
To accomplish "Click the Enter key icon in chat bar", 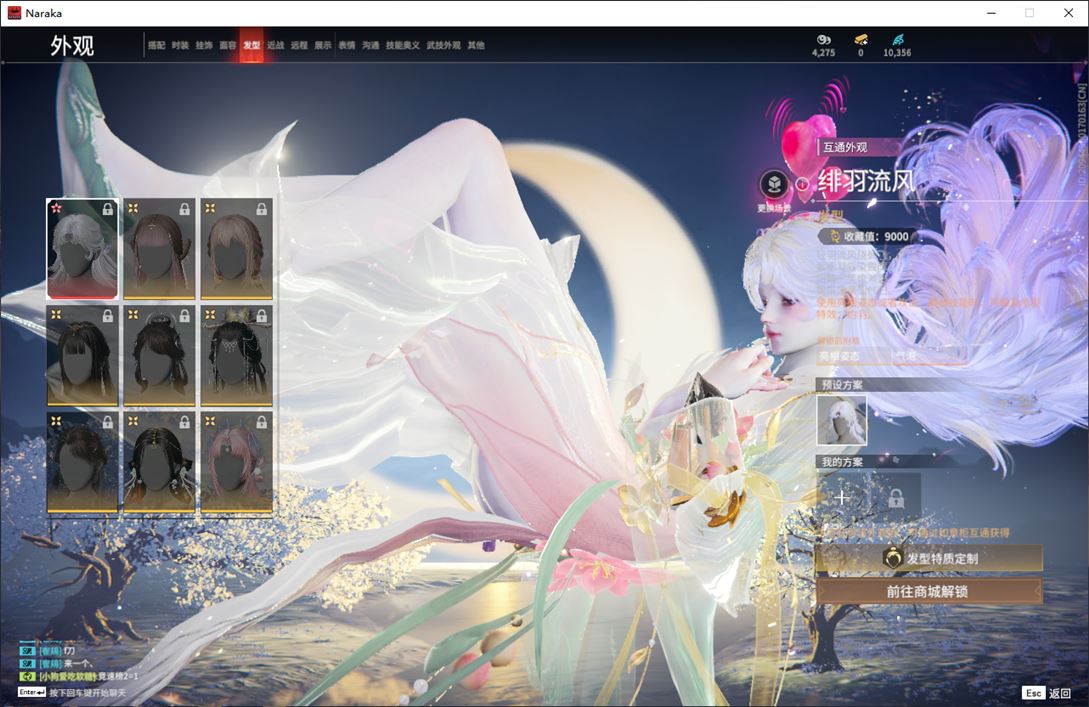I will [32, 692].
